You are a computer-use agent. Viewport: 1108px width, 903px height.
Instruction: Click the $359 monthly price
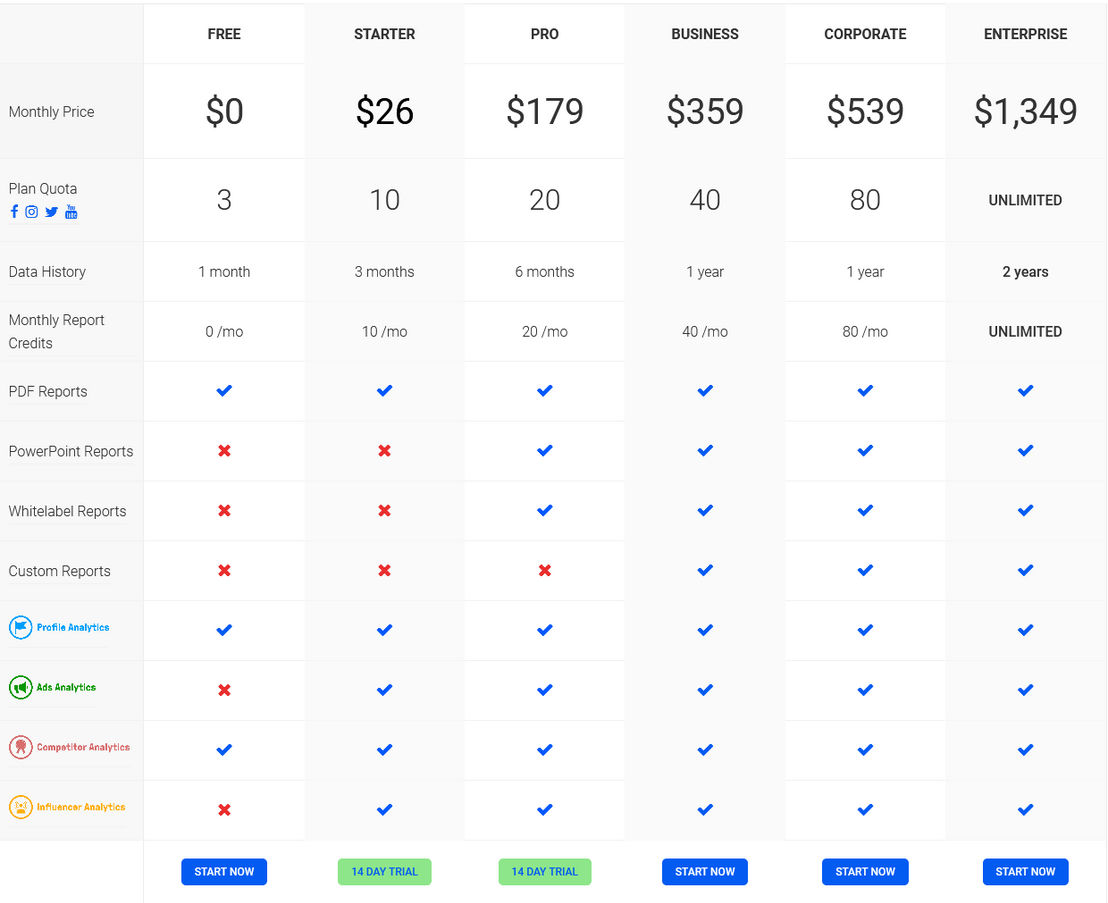[705, 112]
